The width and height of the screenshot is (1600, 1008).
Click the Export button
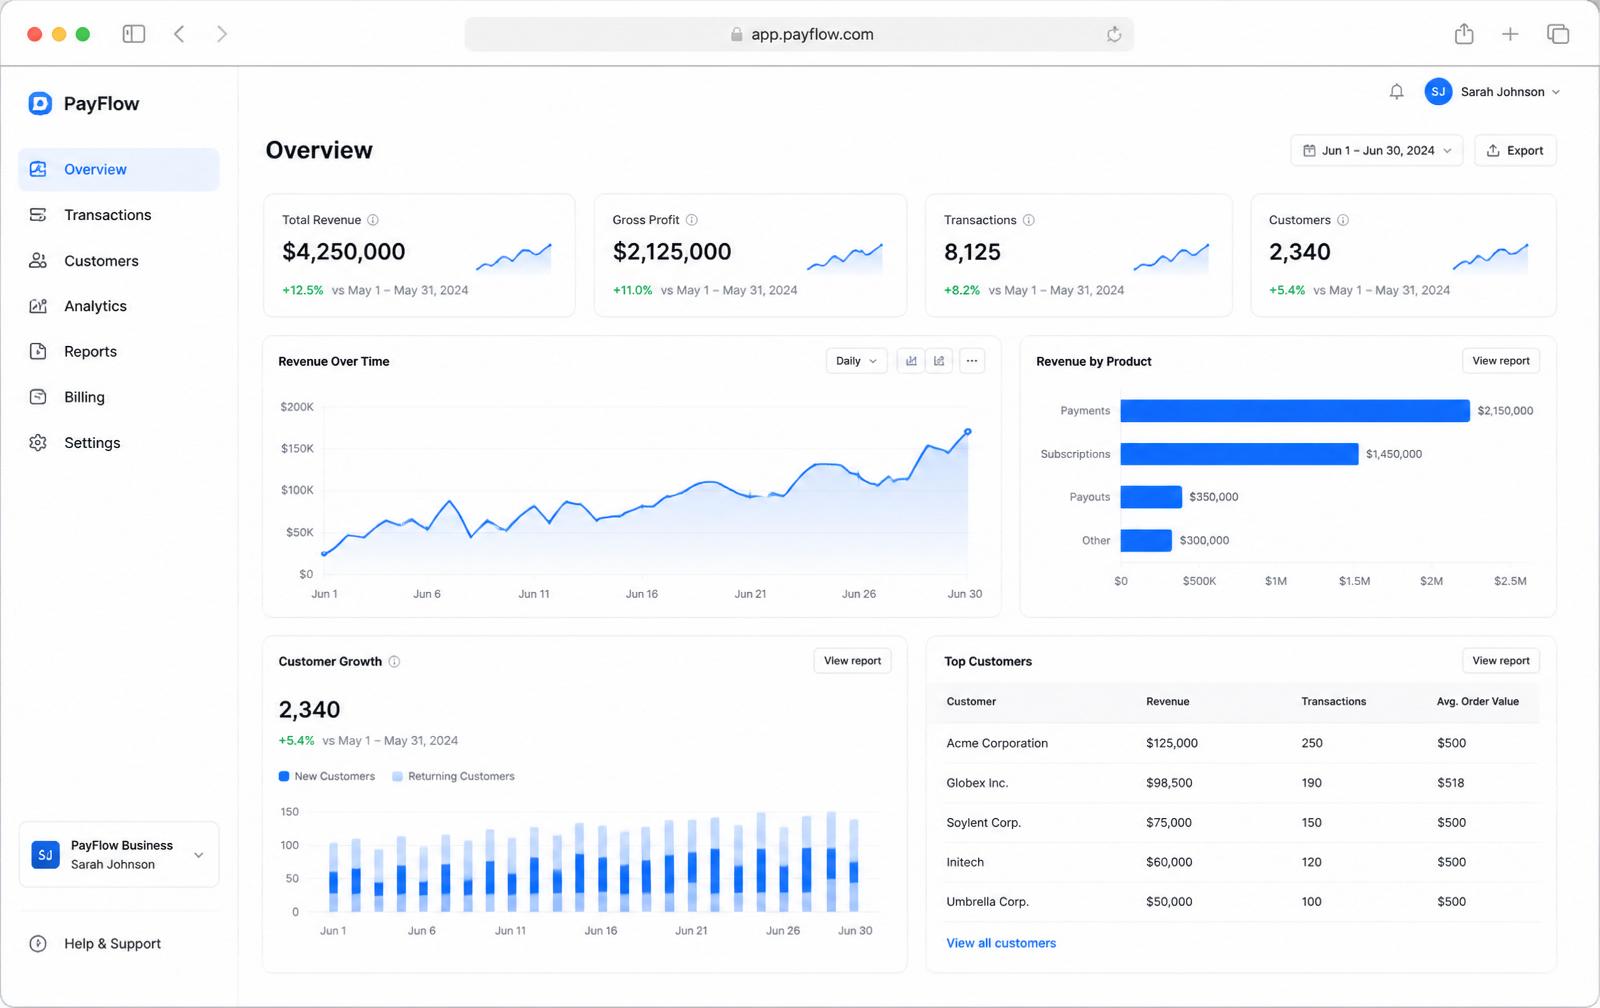pyautogui.click(x=1515, y=151)
